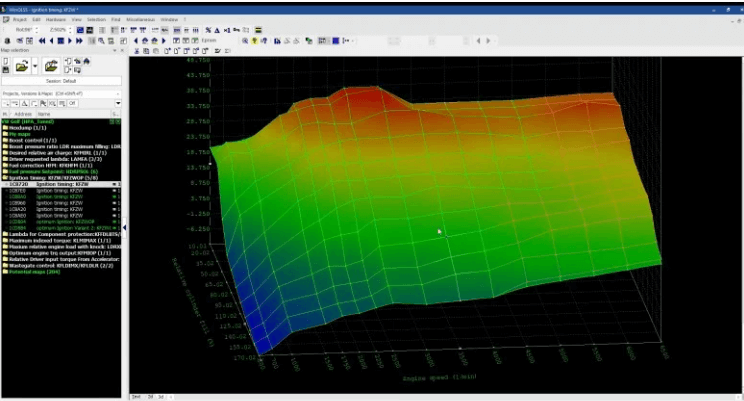Screen dimensions: 744x401
Task: Expand Driver requested lambda: LAMFA folder
Action: pyautogui.click(x=52, y=159)
